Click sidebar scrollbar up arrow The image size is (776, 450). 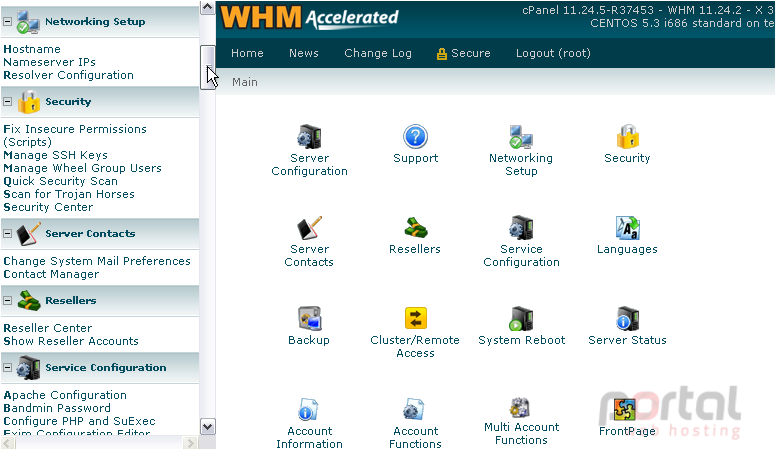207,7
